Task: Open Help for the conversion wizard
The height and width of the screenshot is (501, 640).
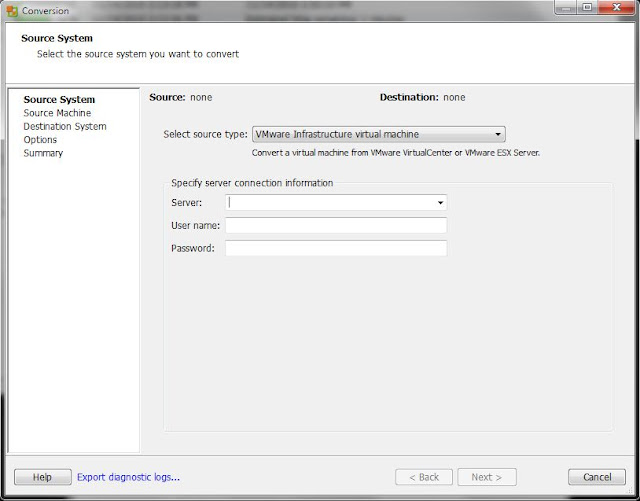Action: point(42,477)
